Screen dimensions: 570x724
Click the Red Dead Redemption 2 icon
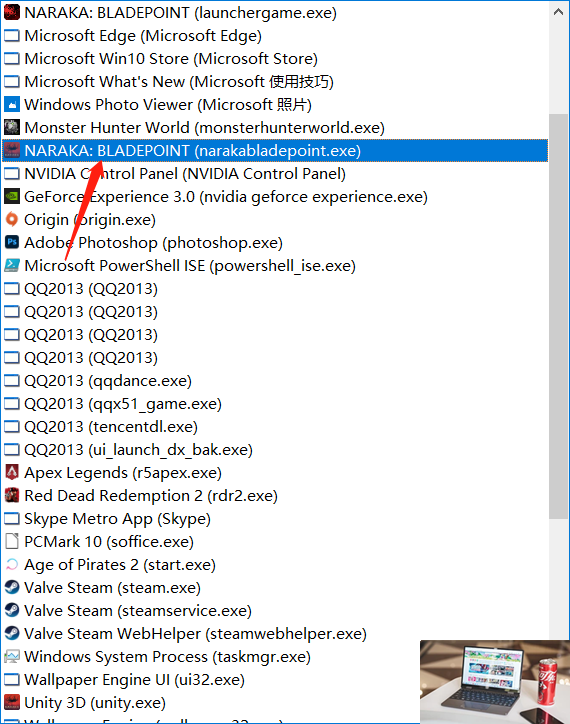pyautogui.click(x=12, y=495)
